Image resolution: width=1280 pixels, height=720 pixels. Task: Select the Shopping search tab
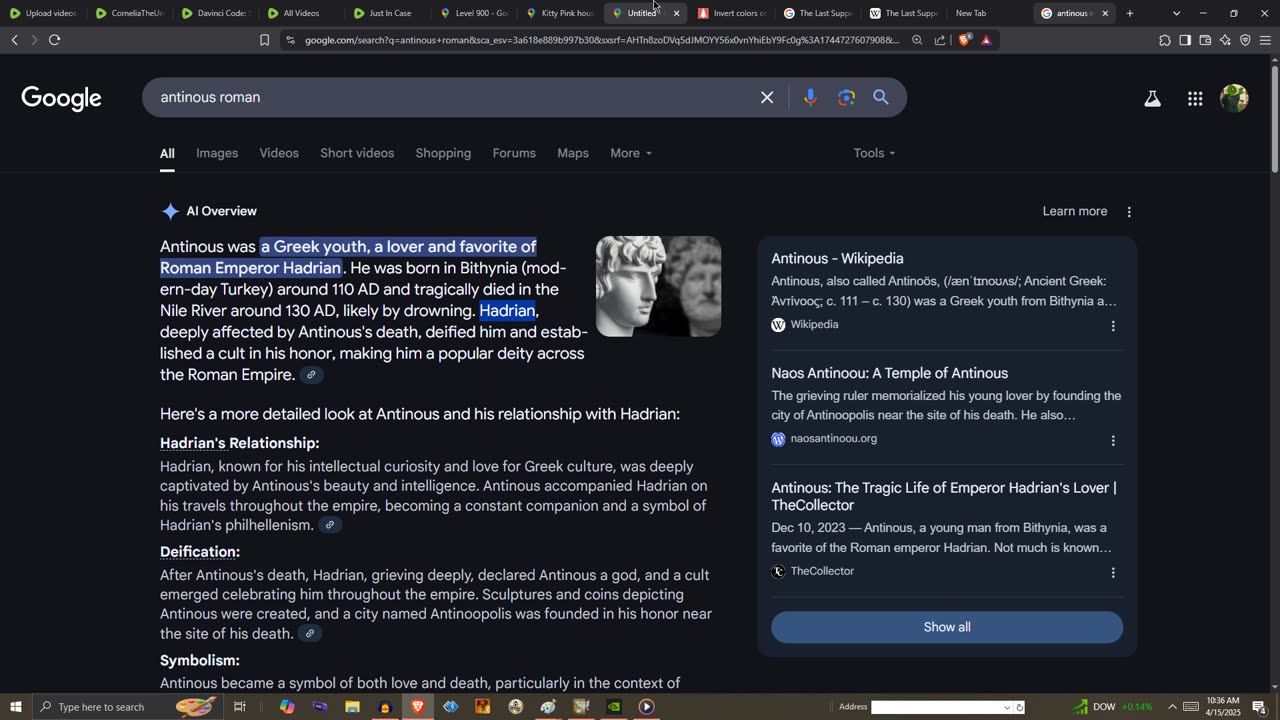pos(443,153)
